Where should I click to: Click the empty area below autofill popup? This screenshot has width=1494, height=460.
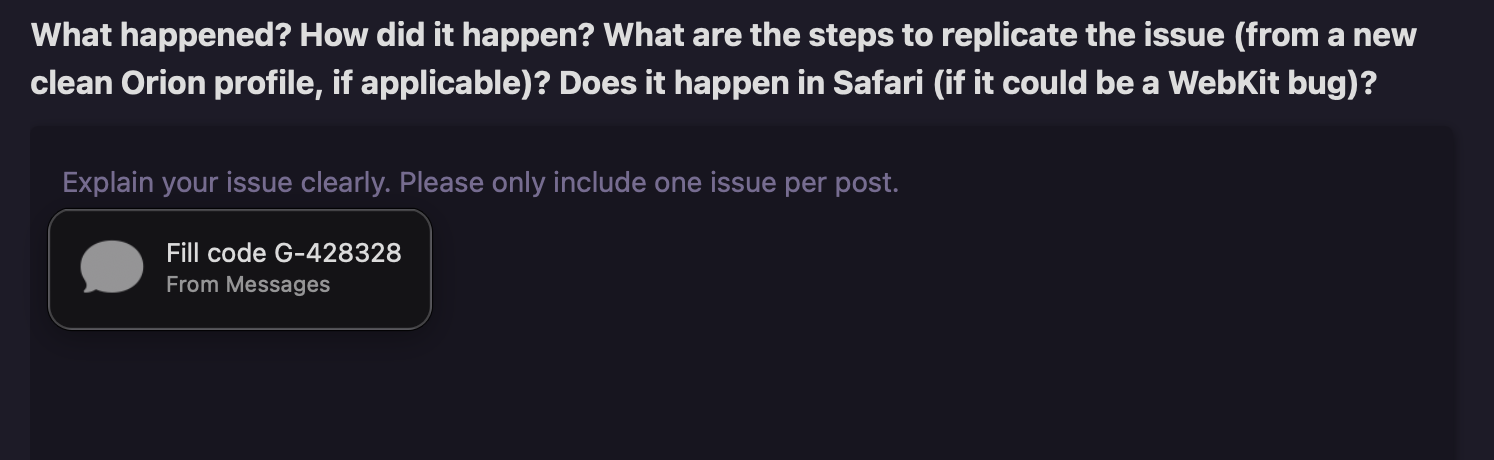click(240, 390)
